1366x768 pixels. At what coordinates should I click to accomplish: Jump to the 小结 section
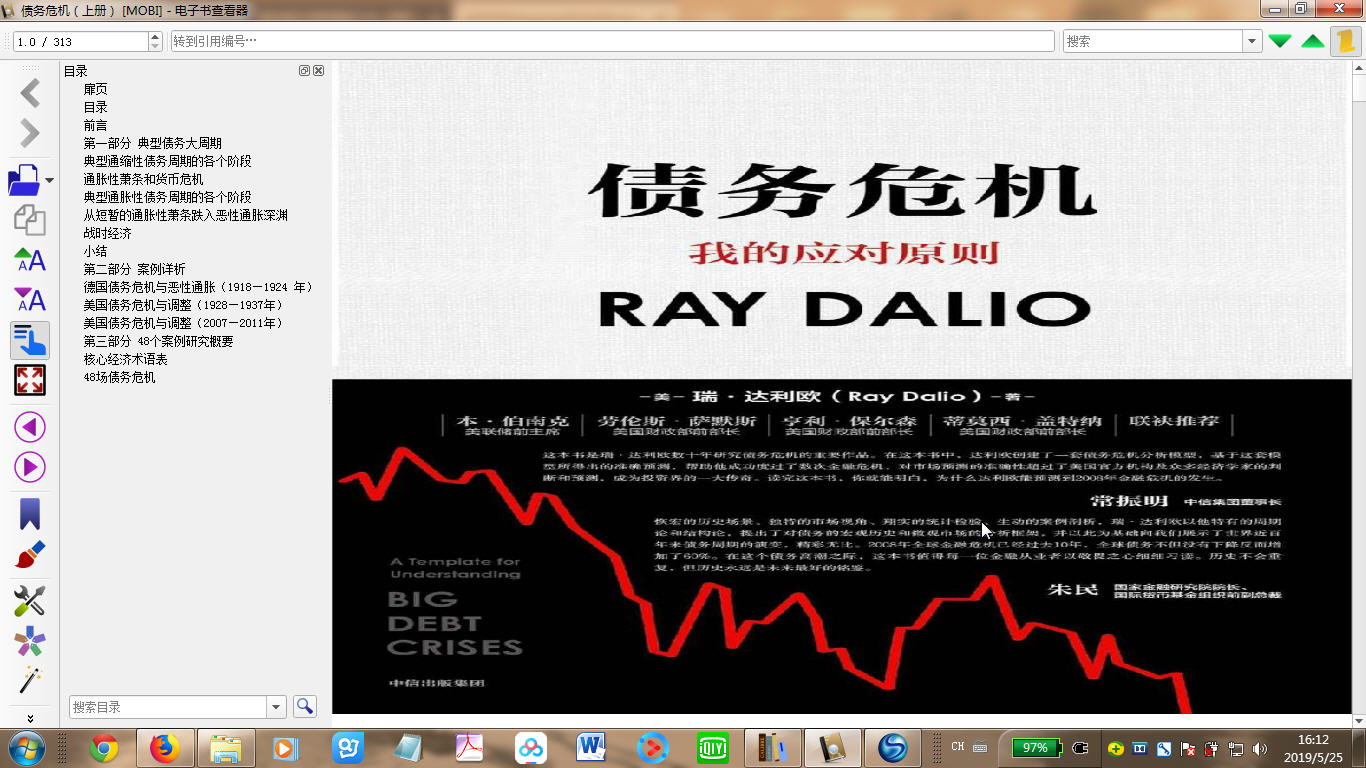point(96,251)
